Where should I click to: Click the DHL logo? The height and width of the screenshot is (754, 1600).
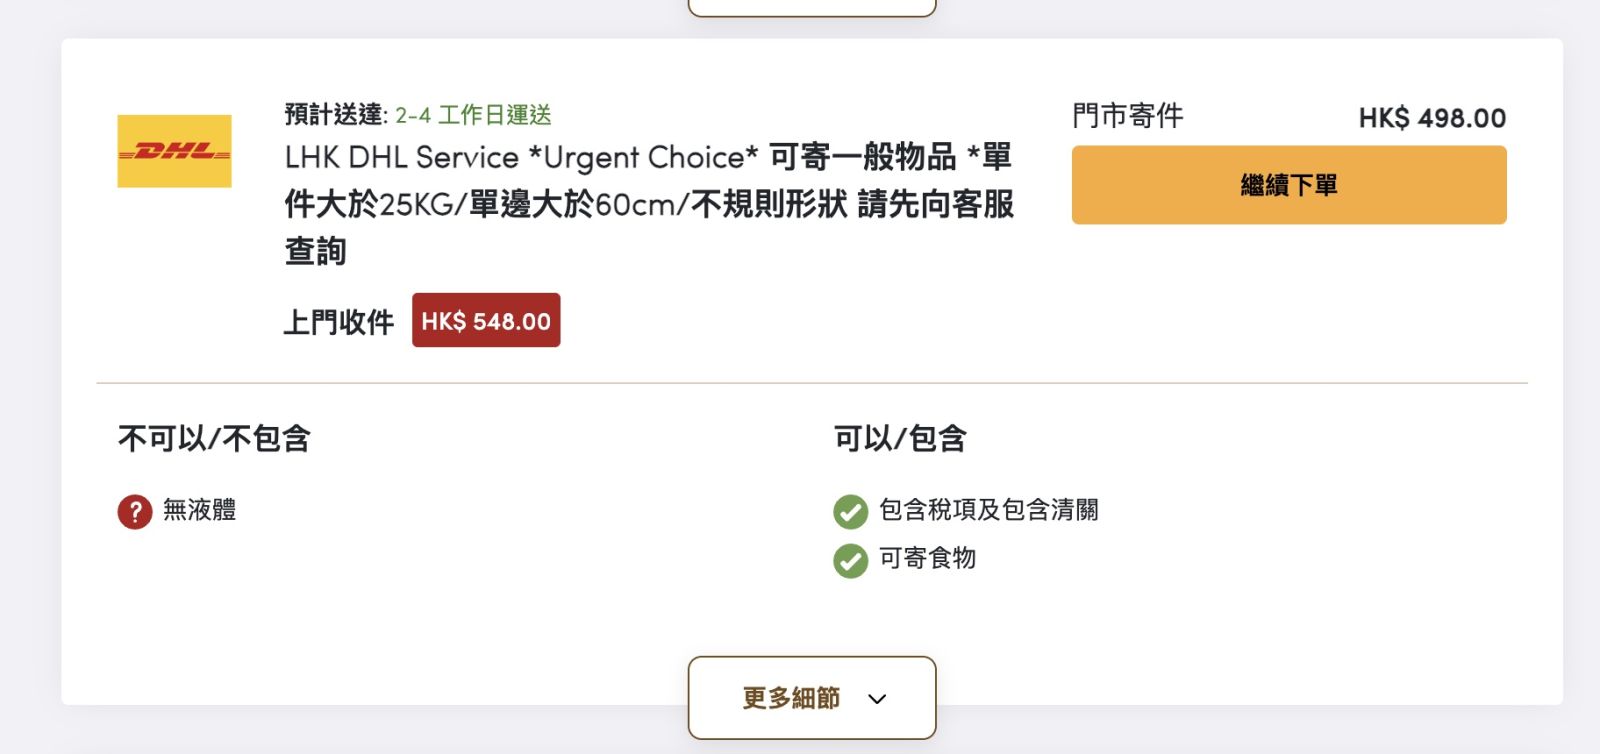[x=174, y=151]
